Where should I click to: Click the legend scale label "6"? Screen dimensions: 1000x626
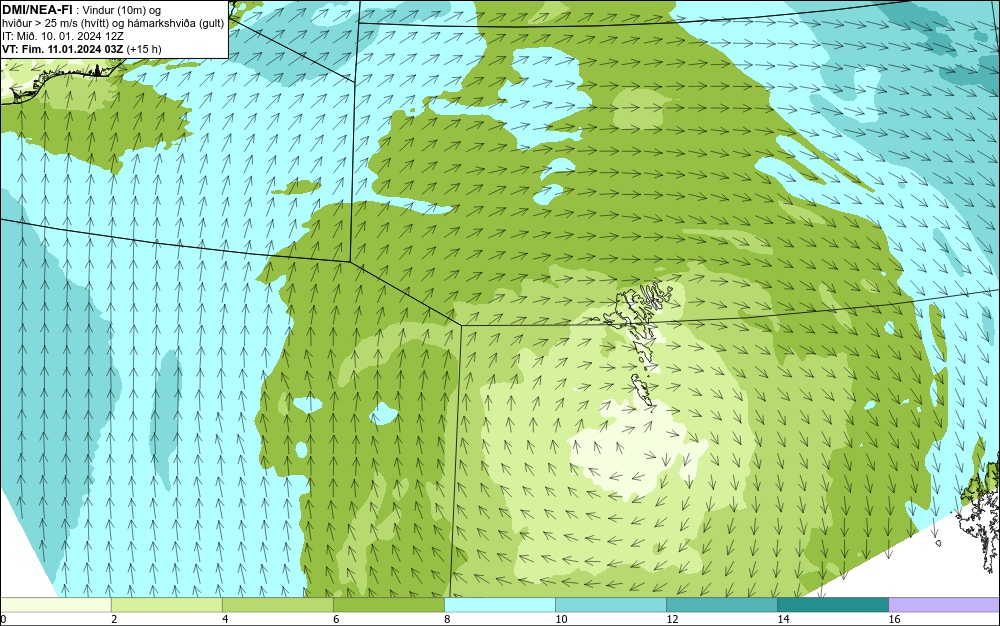(x=336, y=619)
